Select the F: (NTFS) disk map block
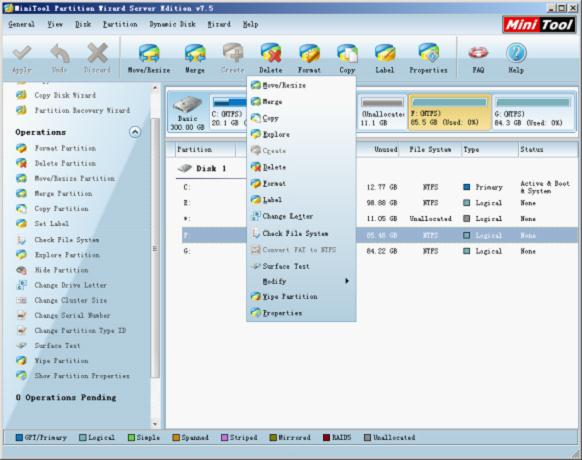The image size is (582, 460). pos(449,112)
